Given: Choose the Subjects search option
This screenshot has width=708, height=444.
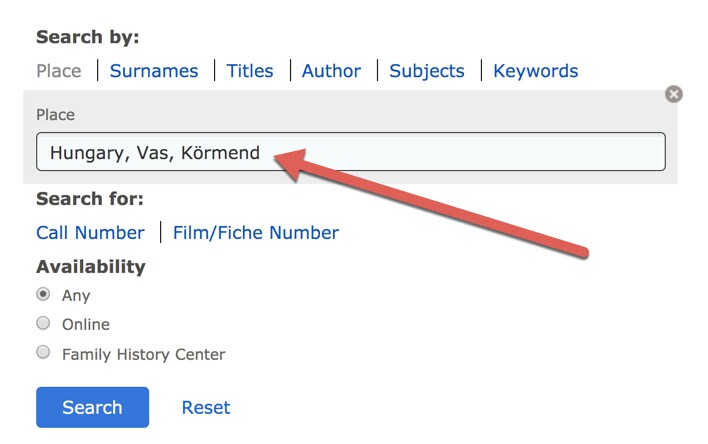Looking at the screenshot, I should (x=427, y=71).
